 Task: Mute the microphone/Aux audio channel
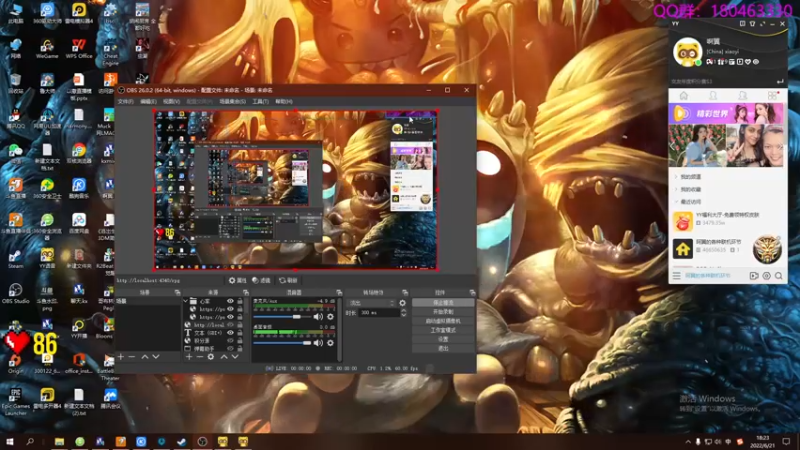click(x=318, y=317)
